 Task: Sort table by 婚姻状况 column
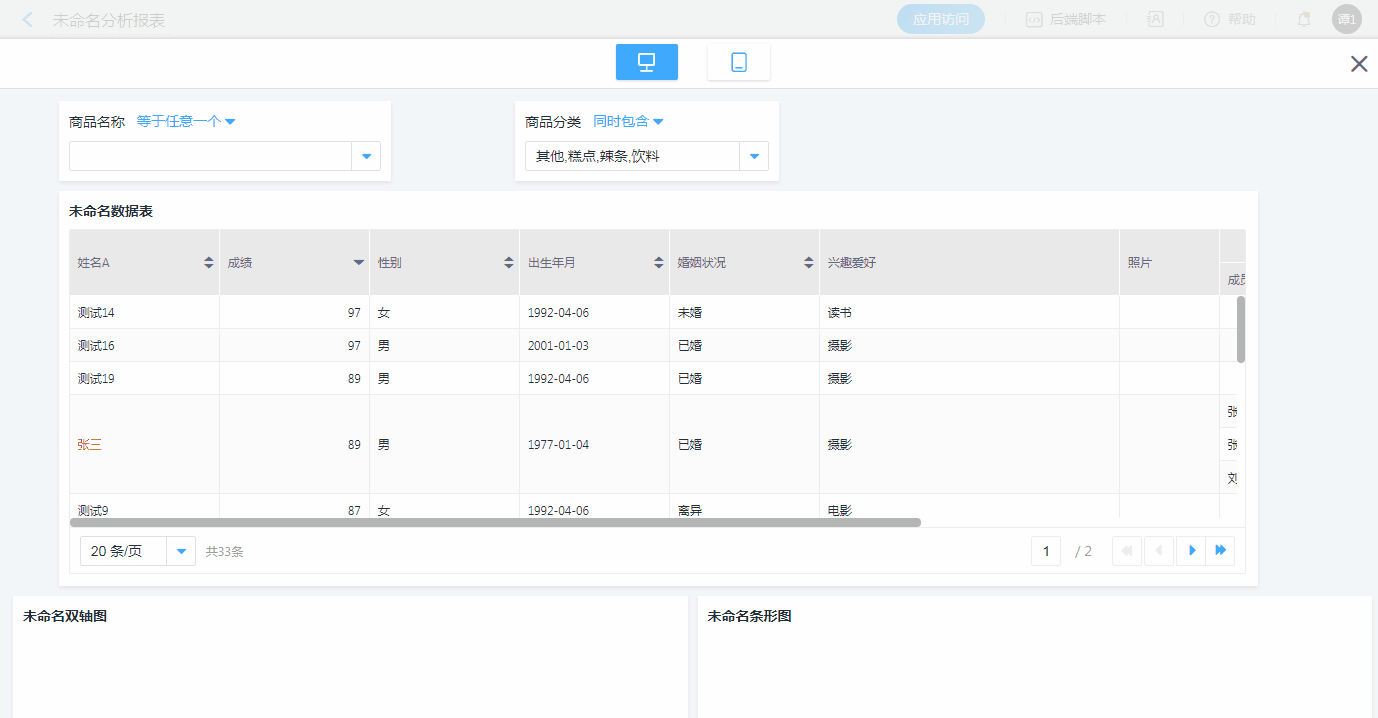click(808, 263)
